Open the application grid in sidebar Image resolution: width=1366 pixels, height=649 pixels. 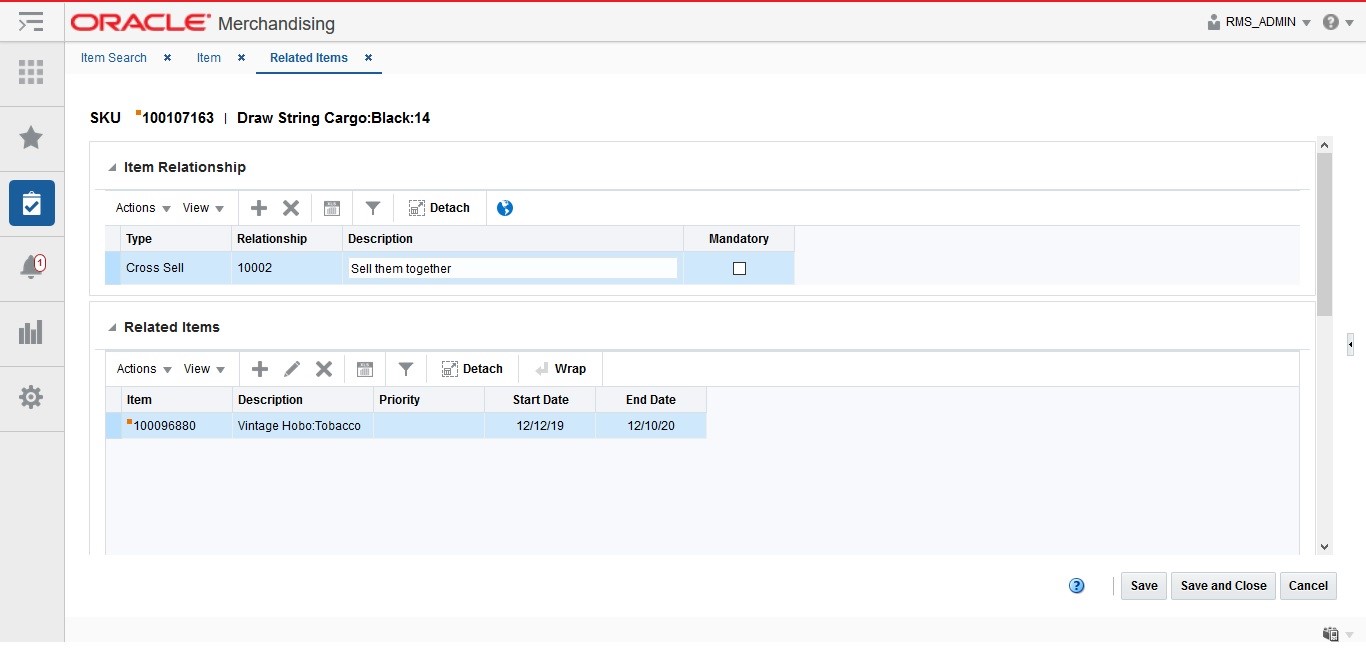(31, 72)
